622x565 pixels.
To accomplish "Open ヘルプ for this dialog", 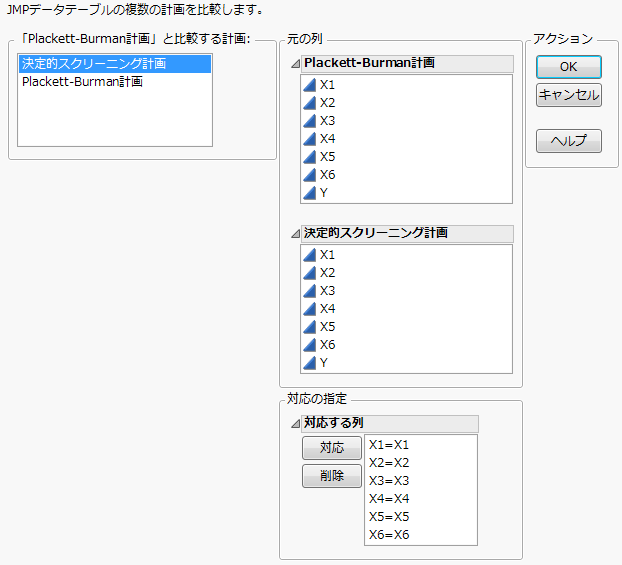I will pos(568,140).
